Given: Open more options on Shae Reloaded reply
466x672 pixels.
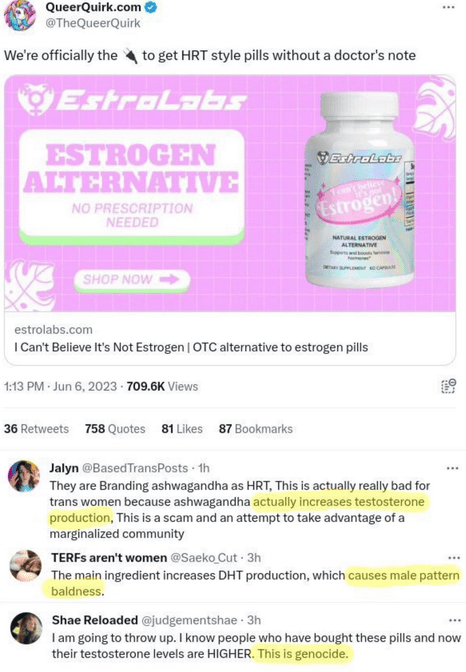Looking at the screenshot, I should click(x=454, y=620).
